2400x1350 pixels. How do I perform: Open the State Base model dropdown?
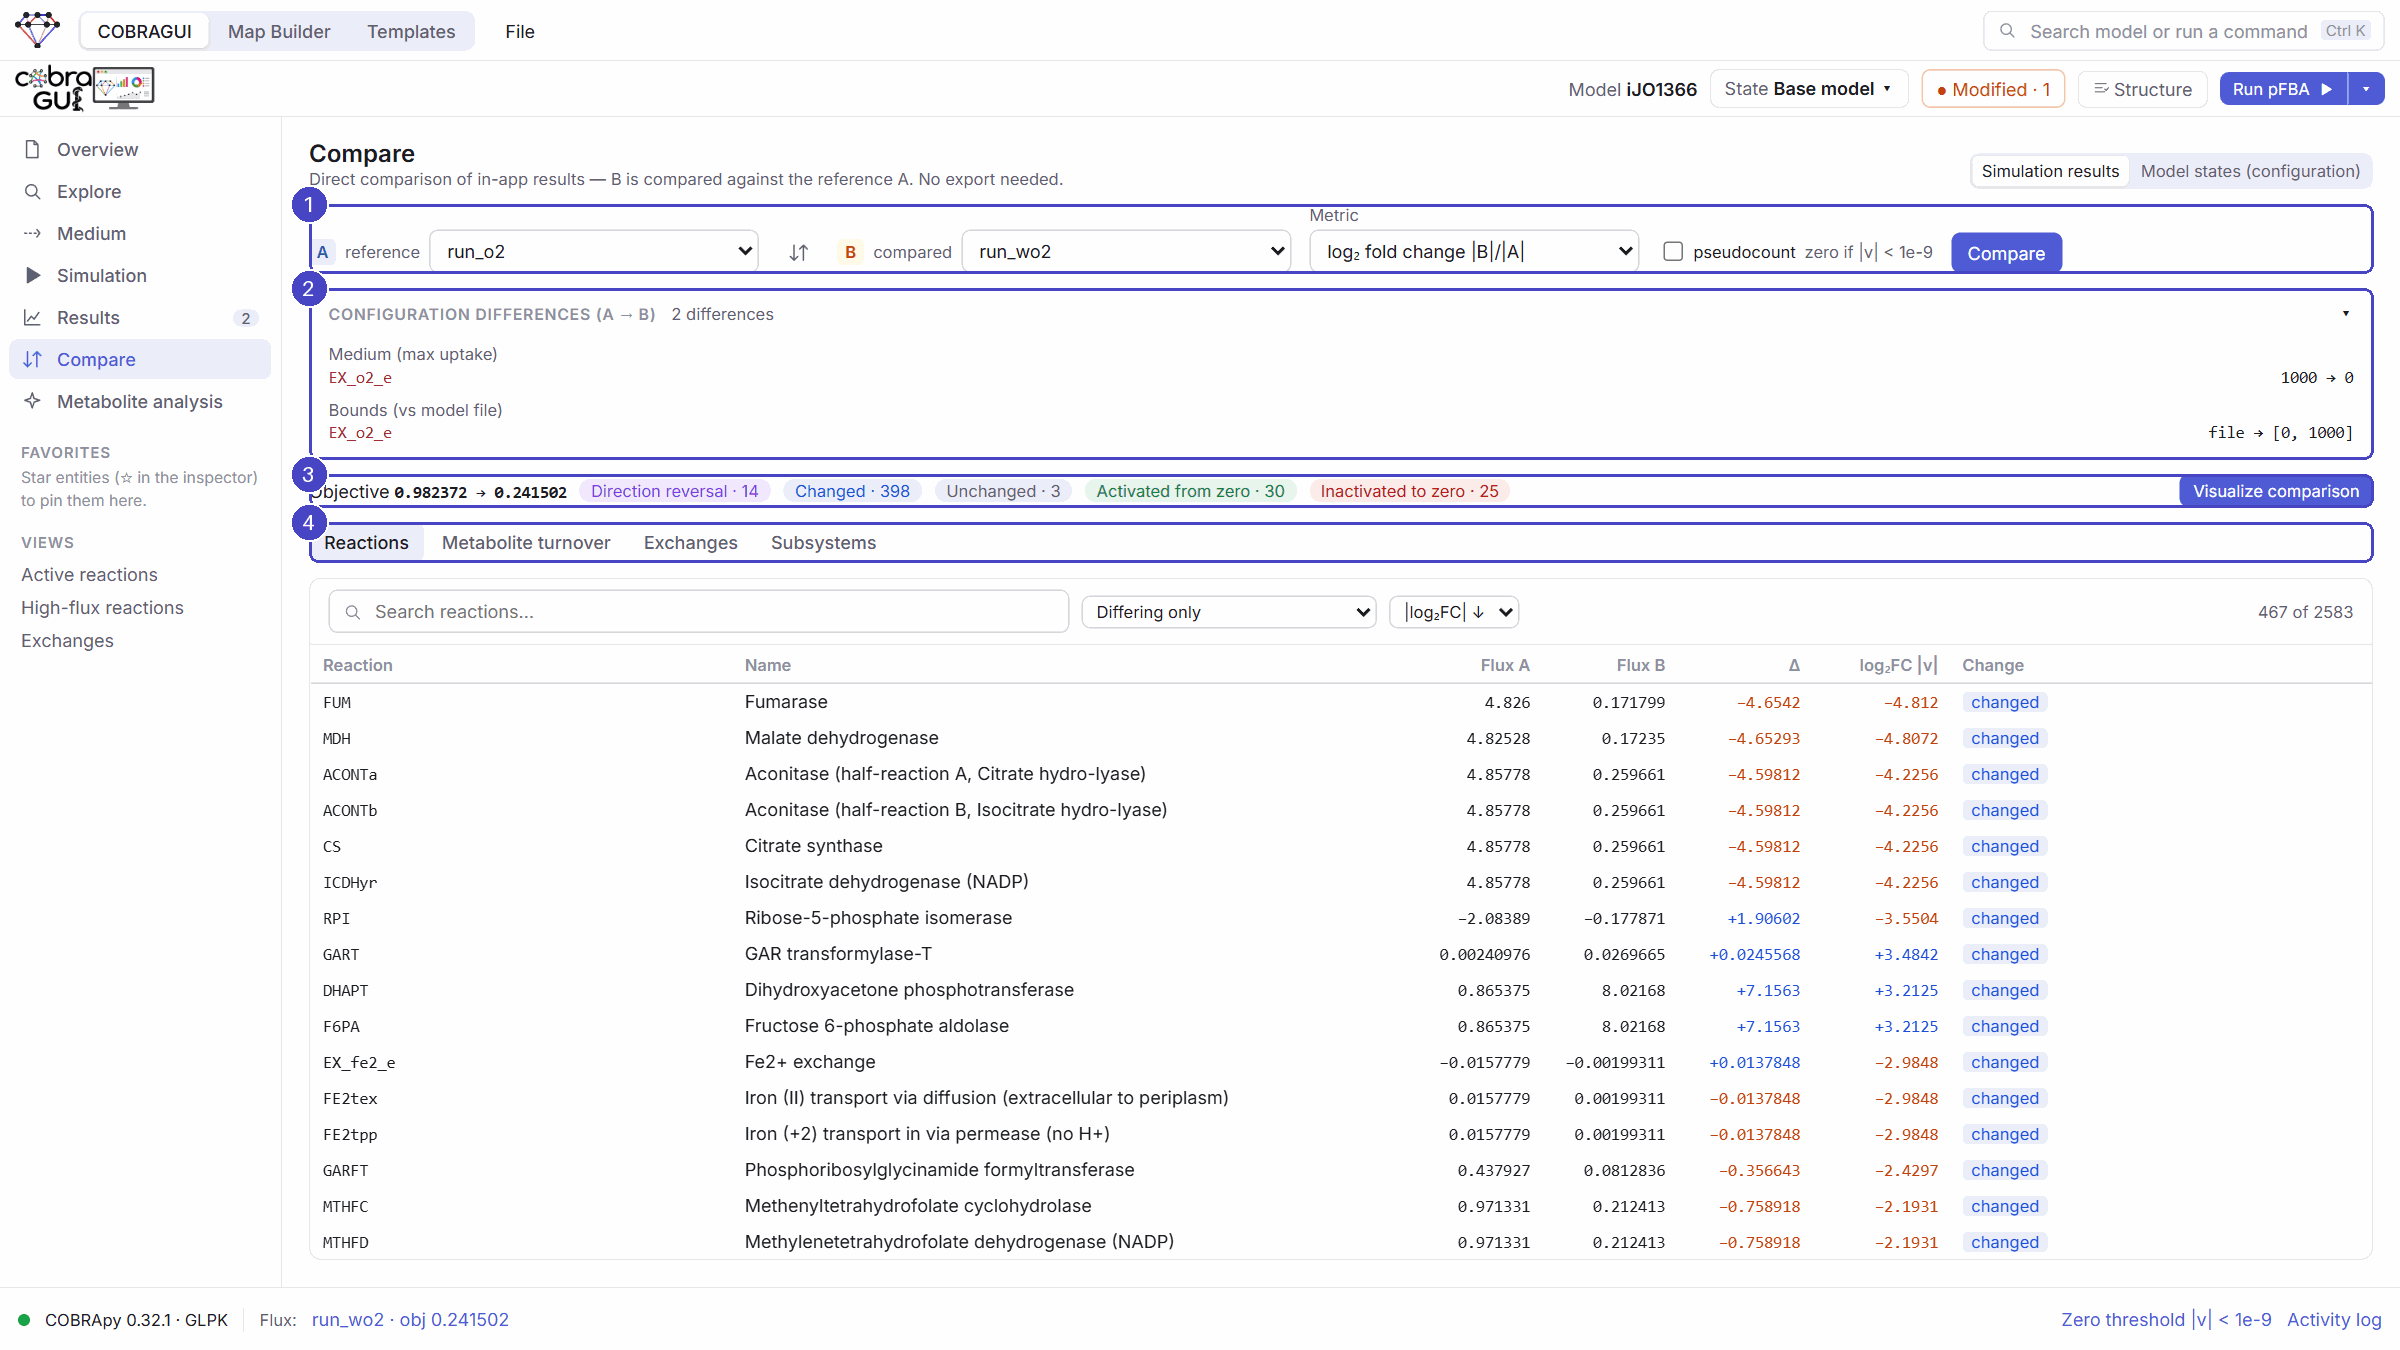point(1809,89)
